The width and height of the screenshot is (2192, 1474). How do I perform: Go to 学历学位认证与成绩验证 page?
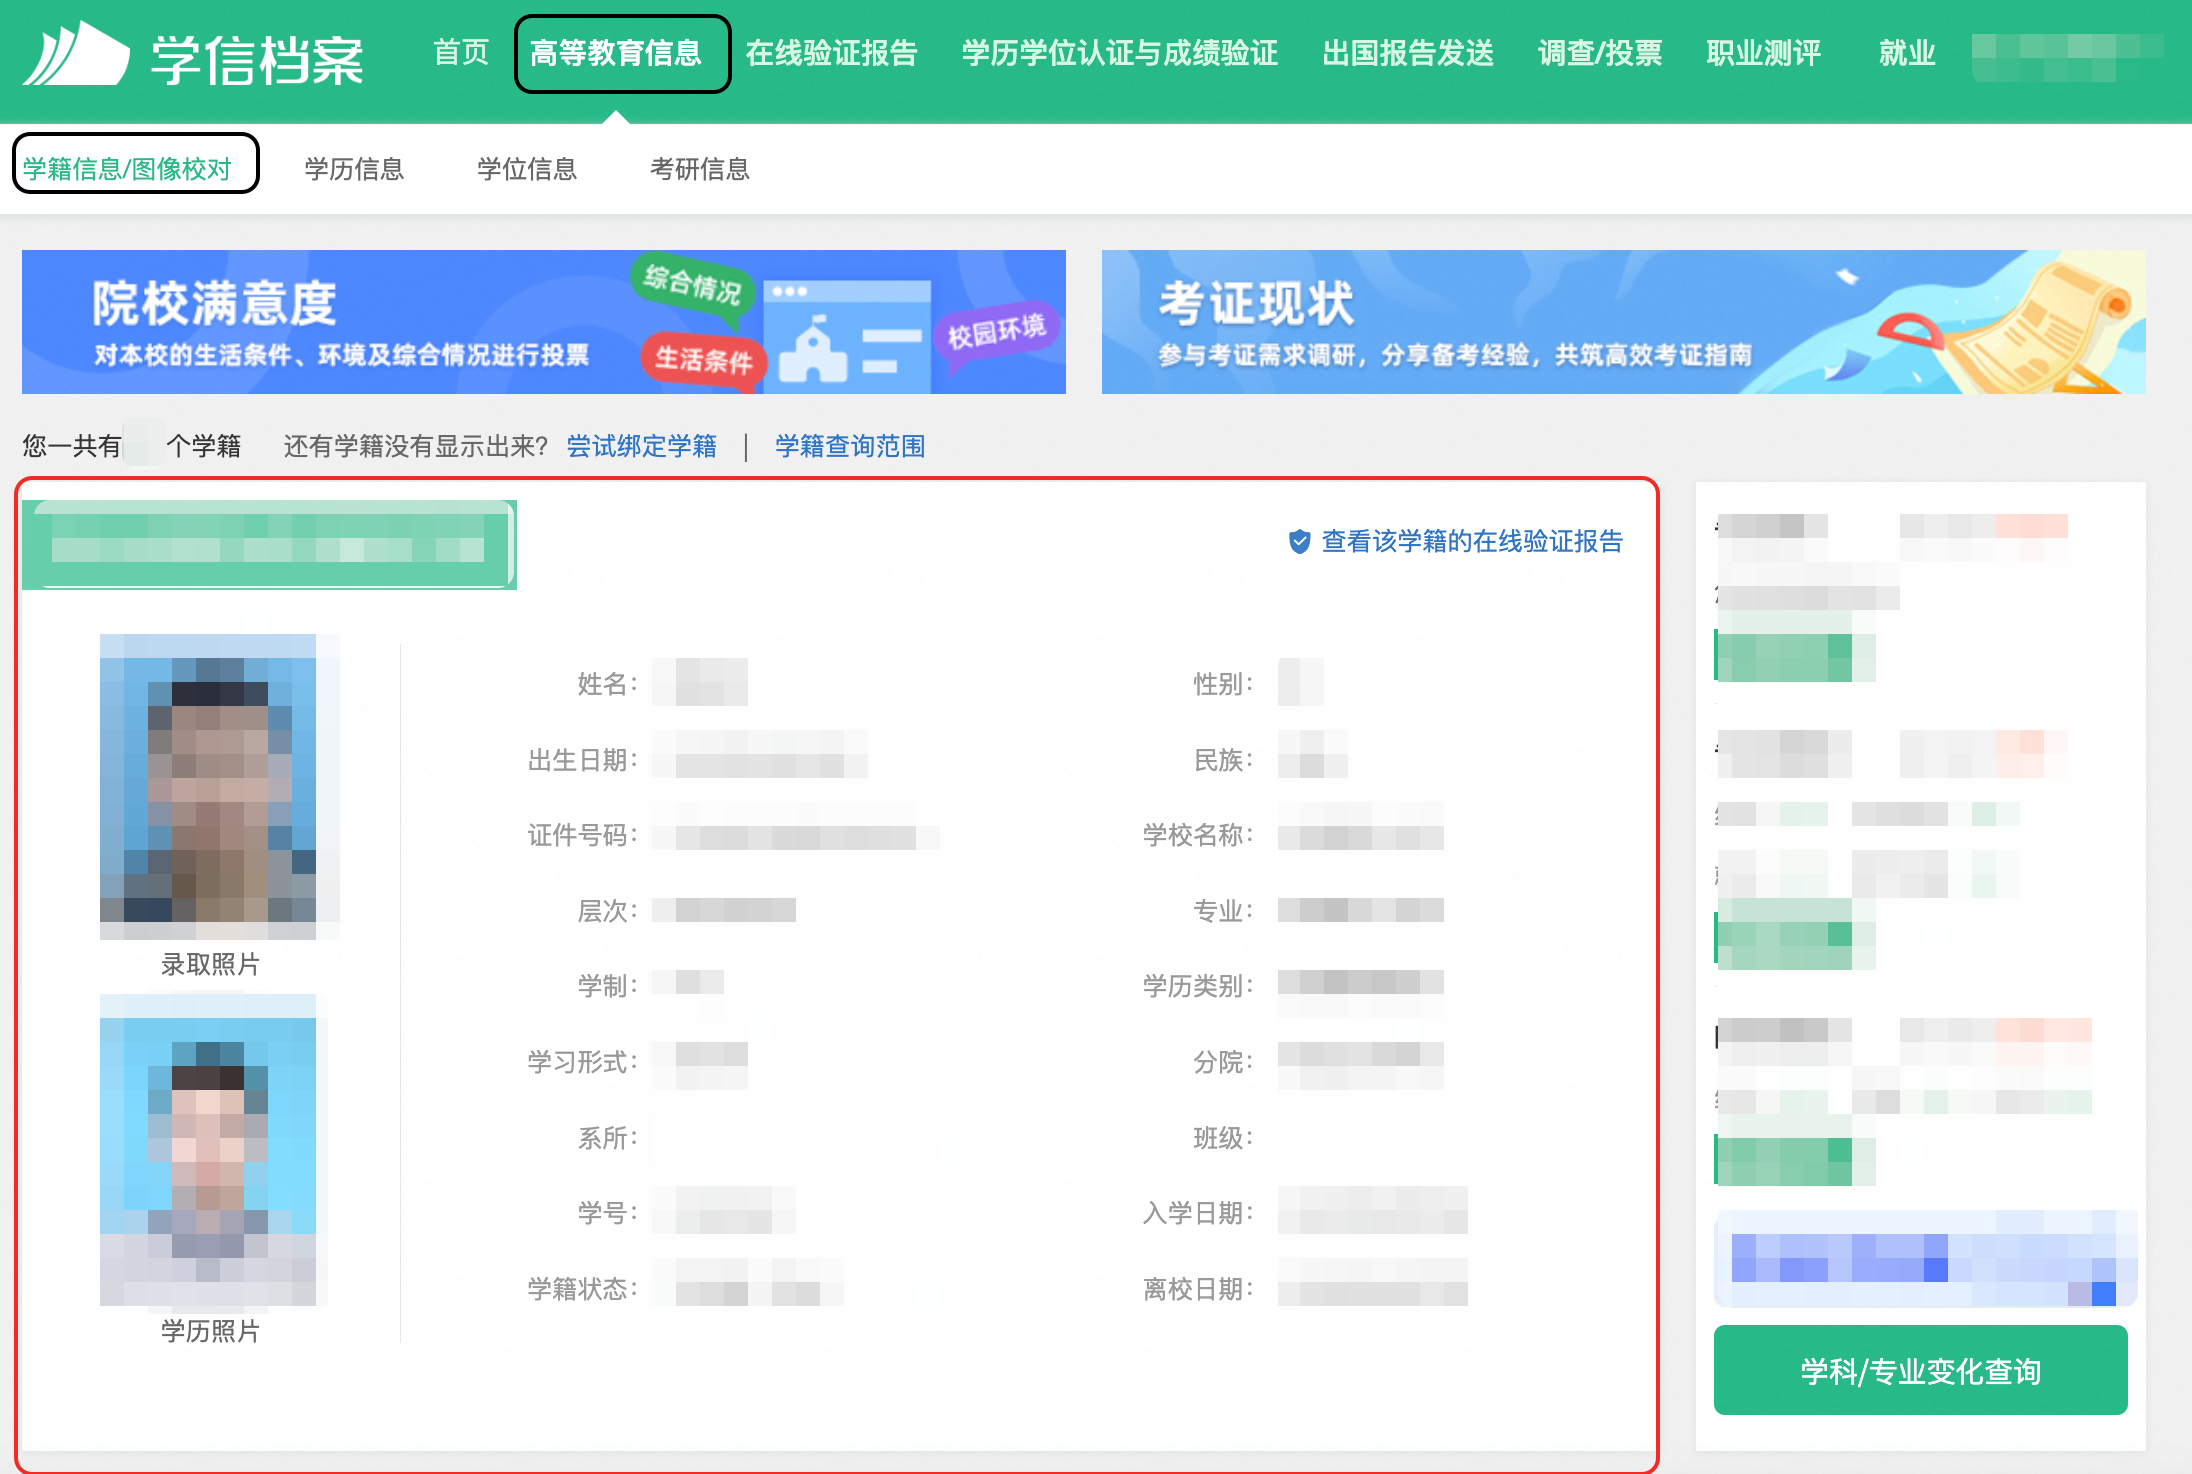coord(1120,53)
